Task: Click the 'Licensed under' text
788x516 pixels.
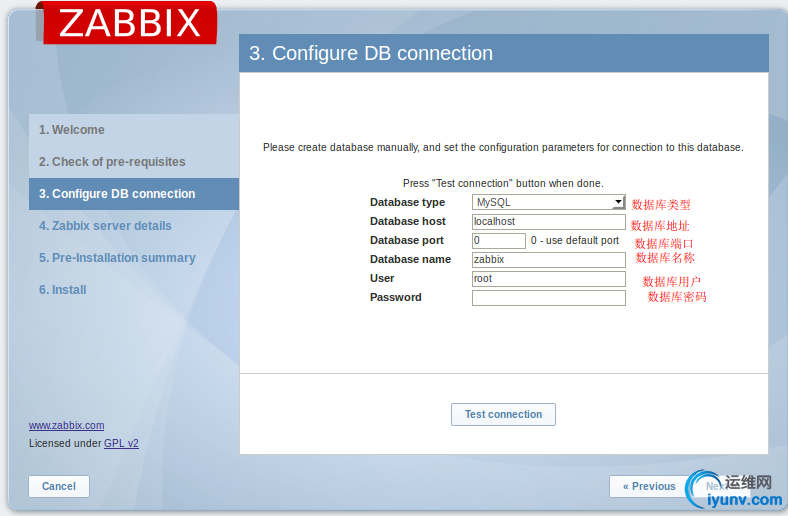Action: click(65, 443)
